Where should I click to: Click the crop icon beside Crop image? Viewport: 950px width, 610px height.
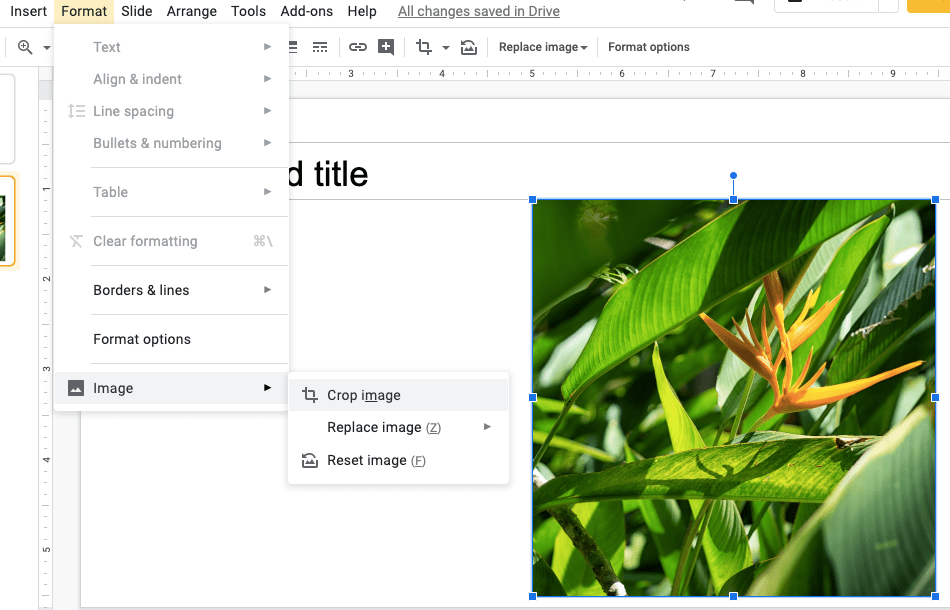tap(310, 395)
